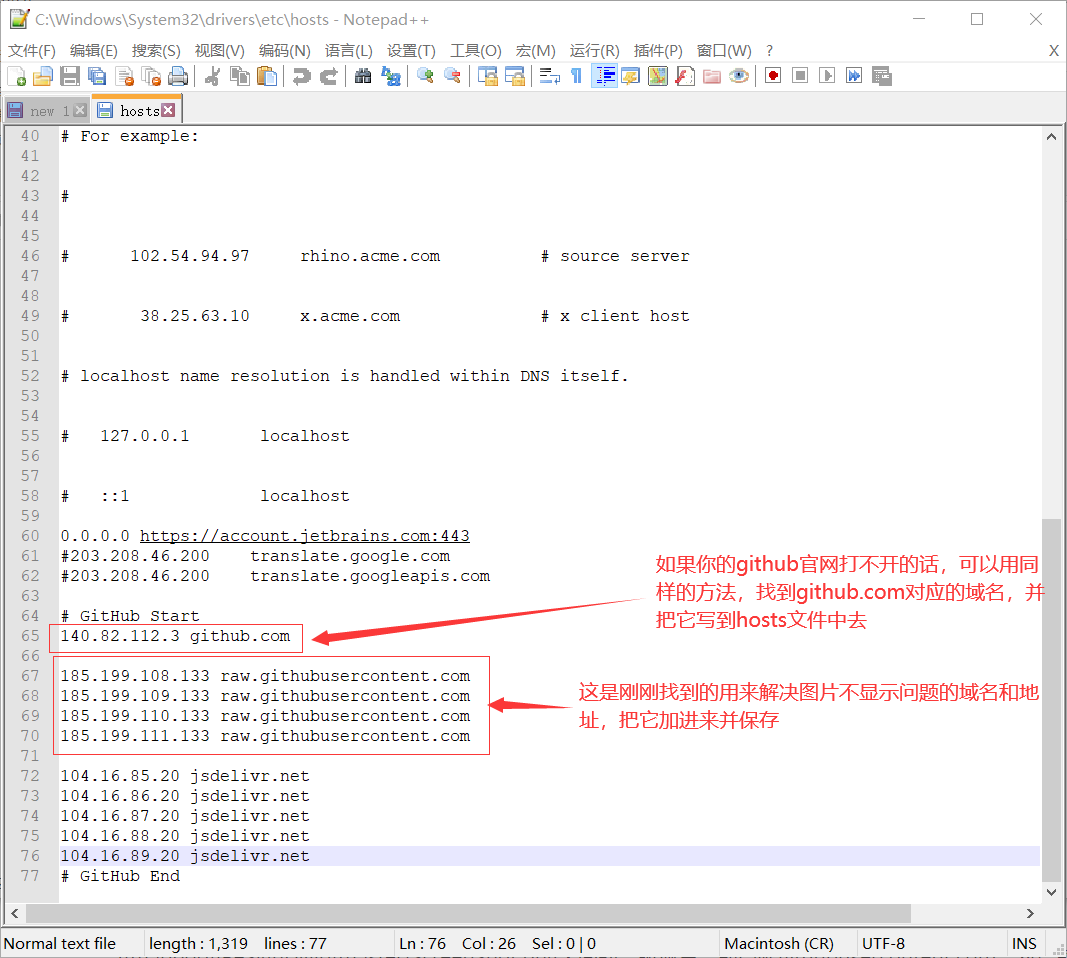Open the Find dialog via binoculars icon
Screen dimensions: 1067x958
363,76
